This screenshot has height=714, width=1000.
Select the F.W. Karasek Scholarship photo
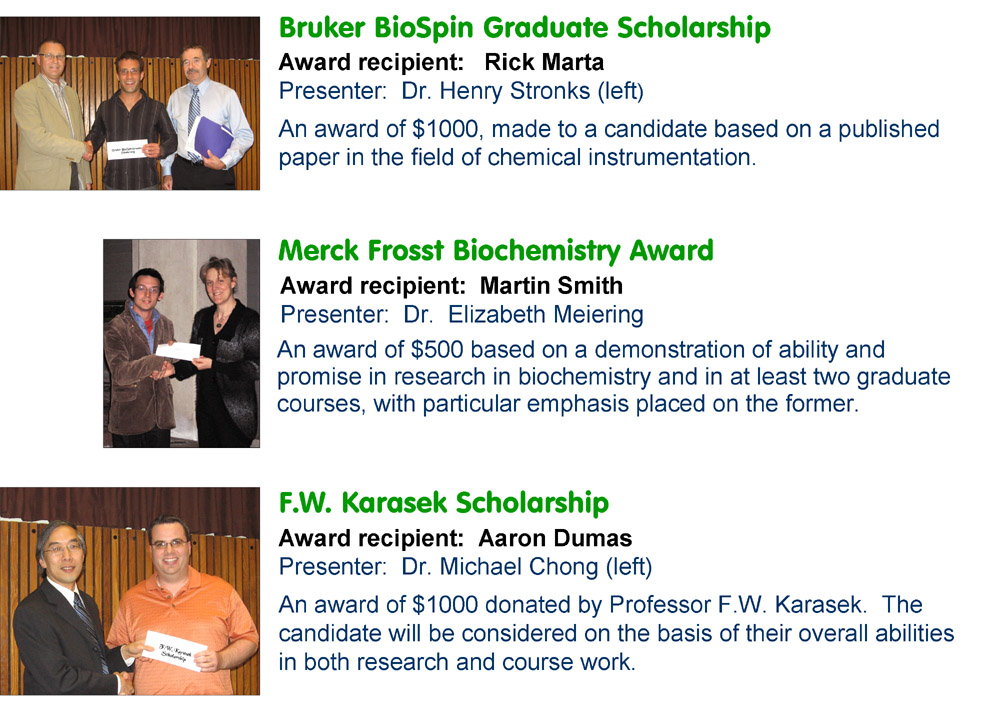click(130, 590)
